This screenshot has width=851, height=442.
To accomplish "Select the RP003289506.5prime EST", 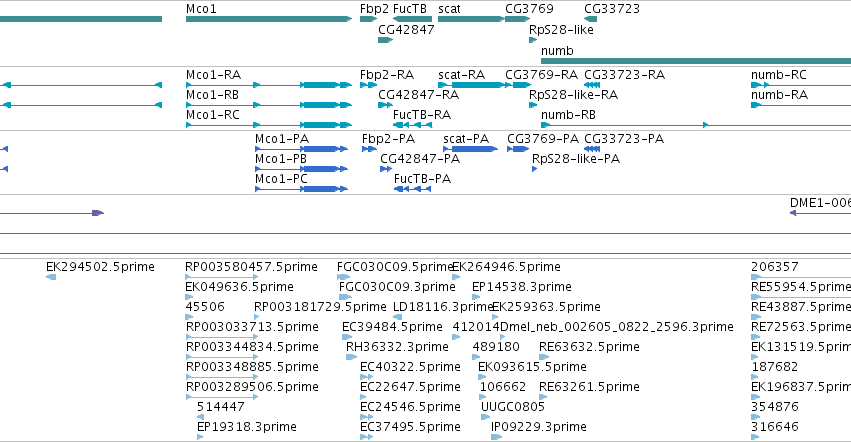I will point(252,387).
